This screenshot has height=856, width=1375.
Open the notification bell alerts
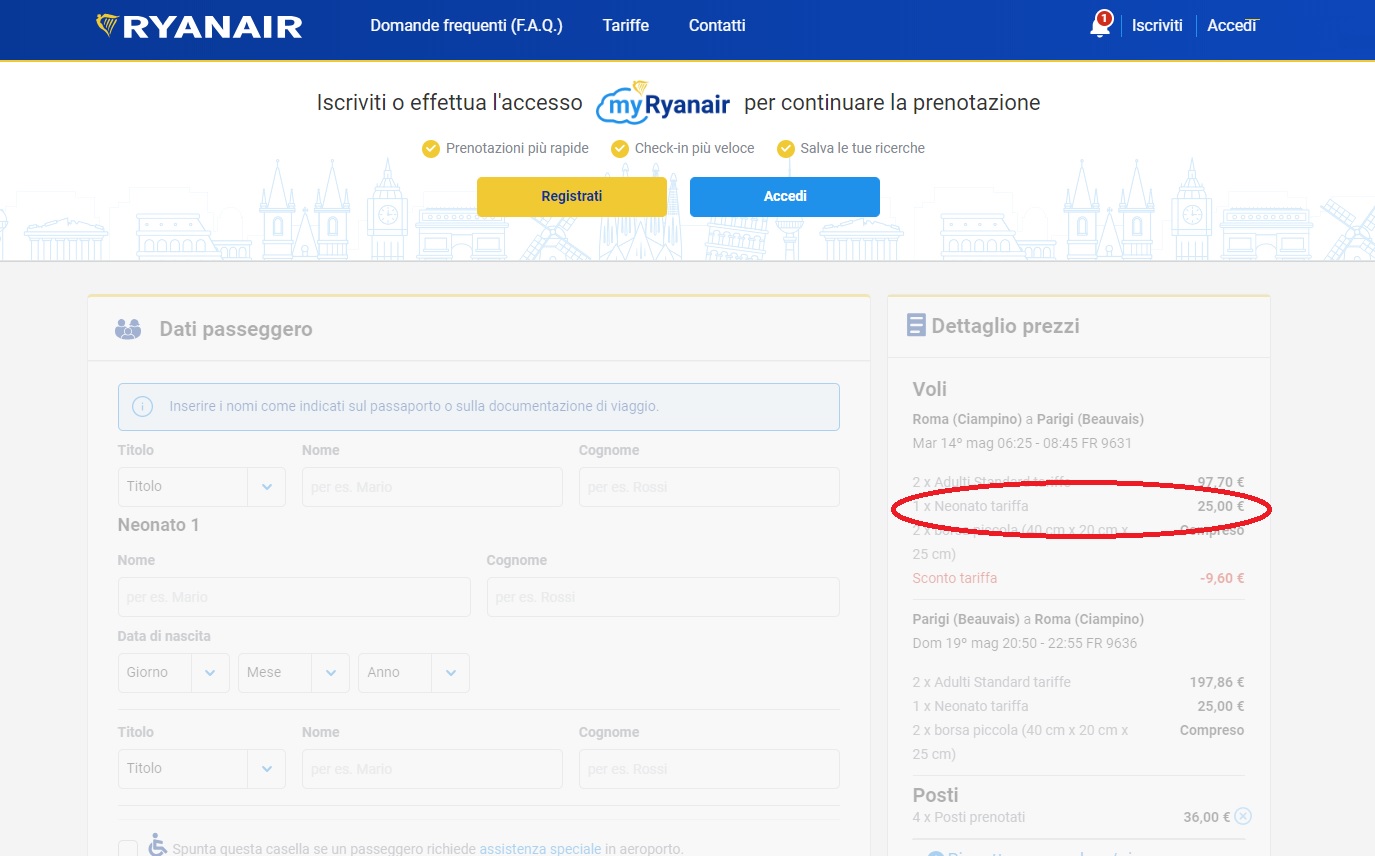pyautogui.click(x=1099, y=26)
